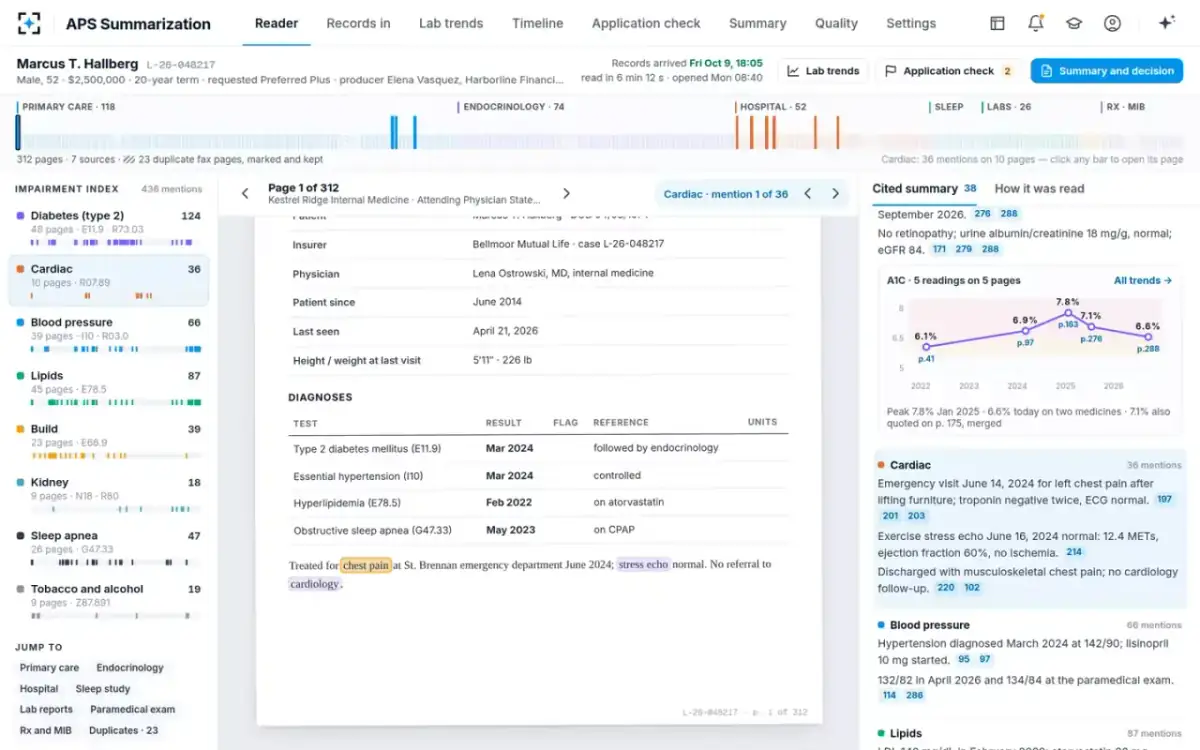Click Labs timeline section label
Viewport: 1200px width, 750px height.
tap(1009, 107)
